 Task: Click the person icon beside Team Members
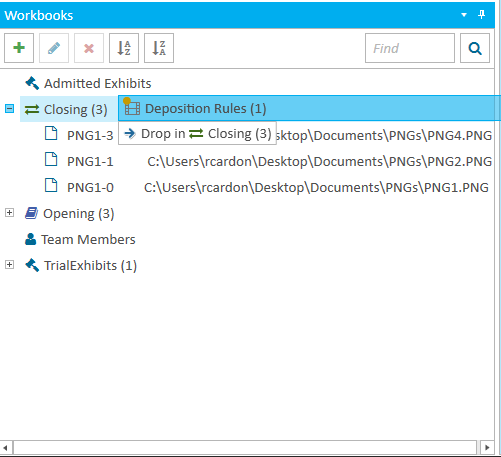click(31, 239)
